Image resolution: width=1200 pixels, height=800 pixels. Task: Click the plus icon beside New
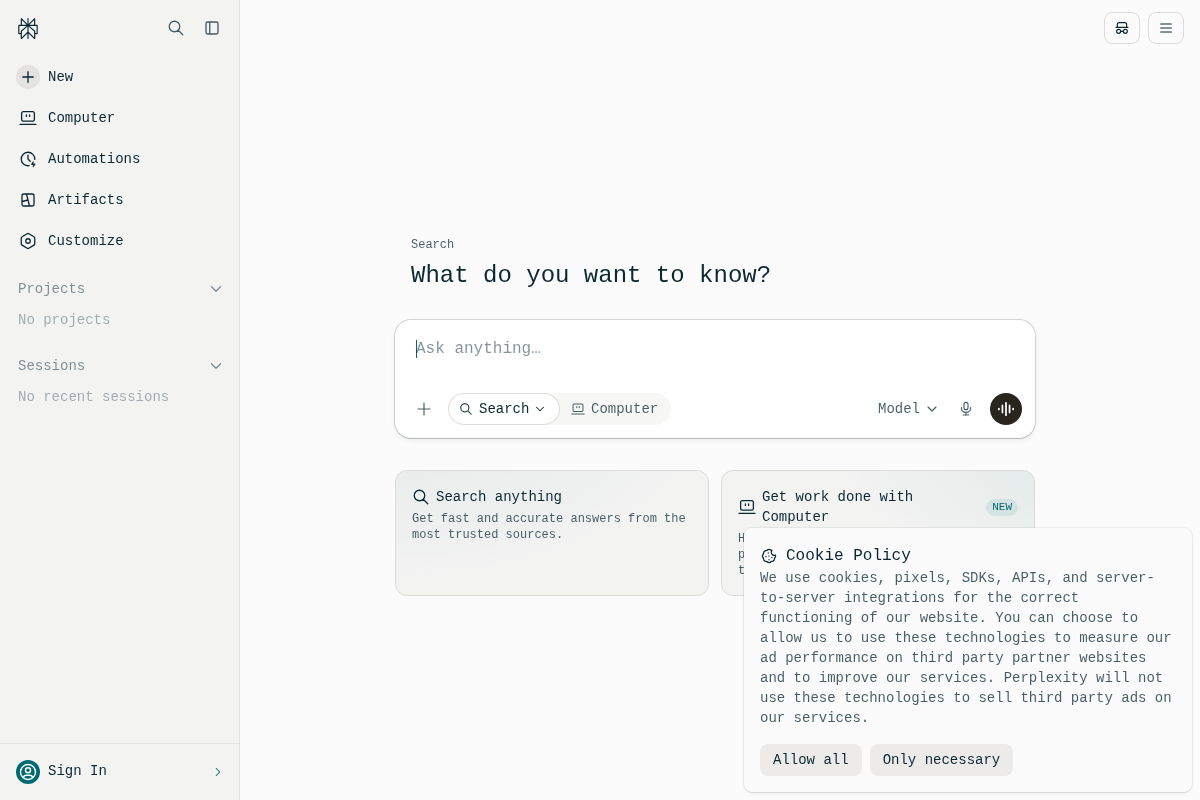coord(28,77)
